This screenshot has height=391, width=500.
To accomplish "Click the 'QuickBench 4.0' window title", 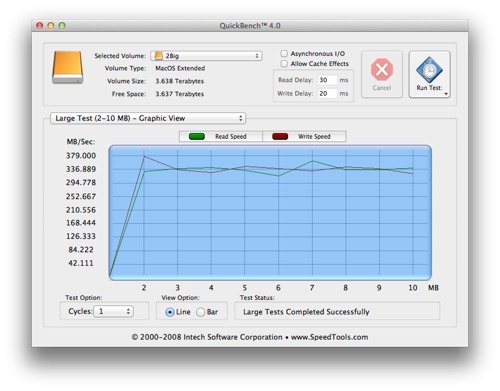I will pos(250,26).
